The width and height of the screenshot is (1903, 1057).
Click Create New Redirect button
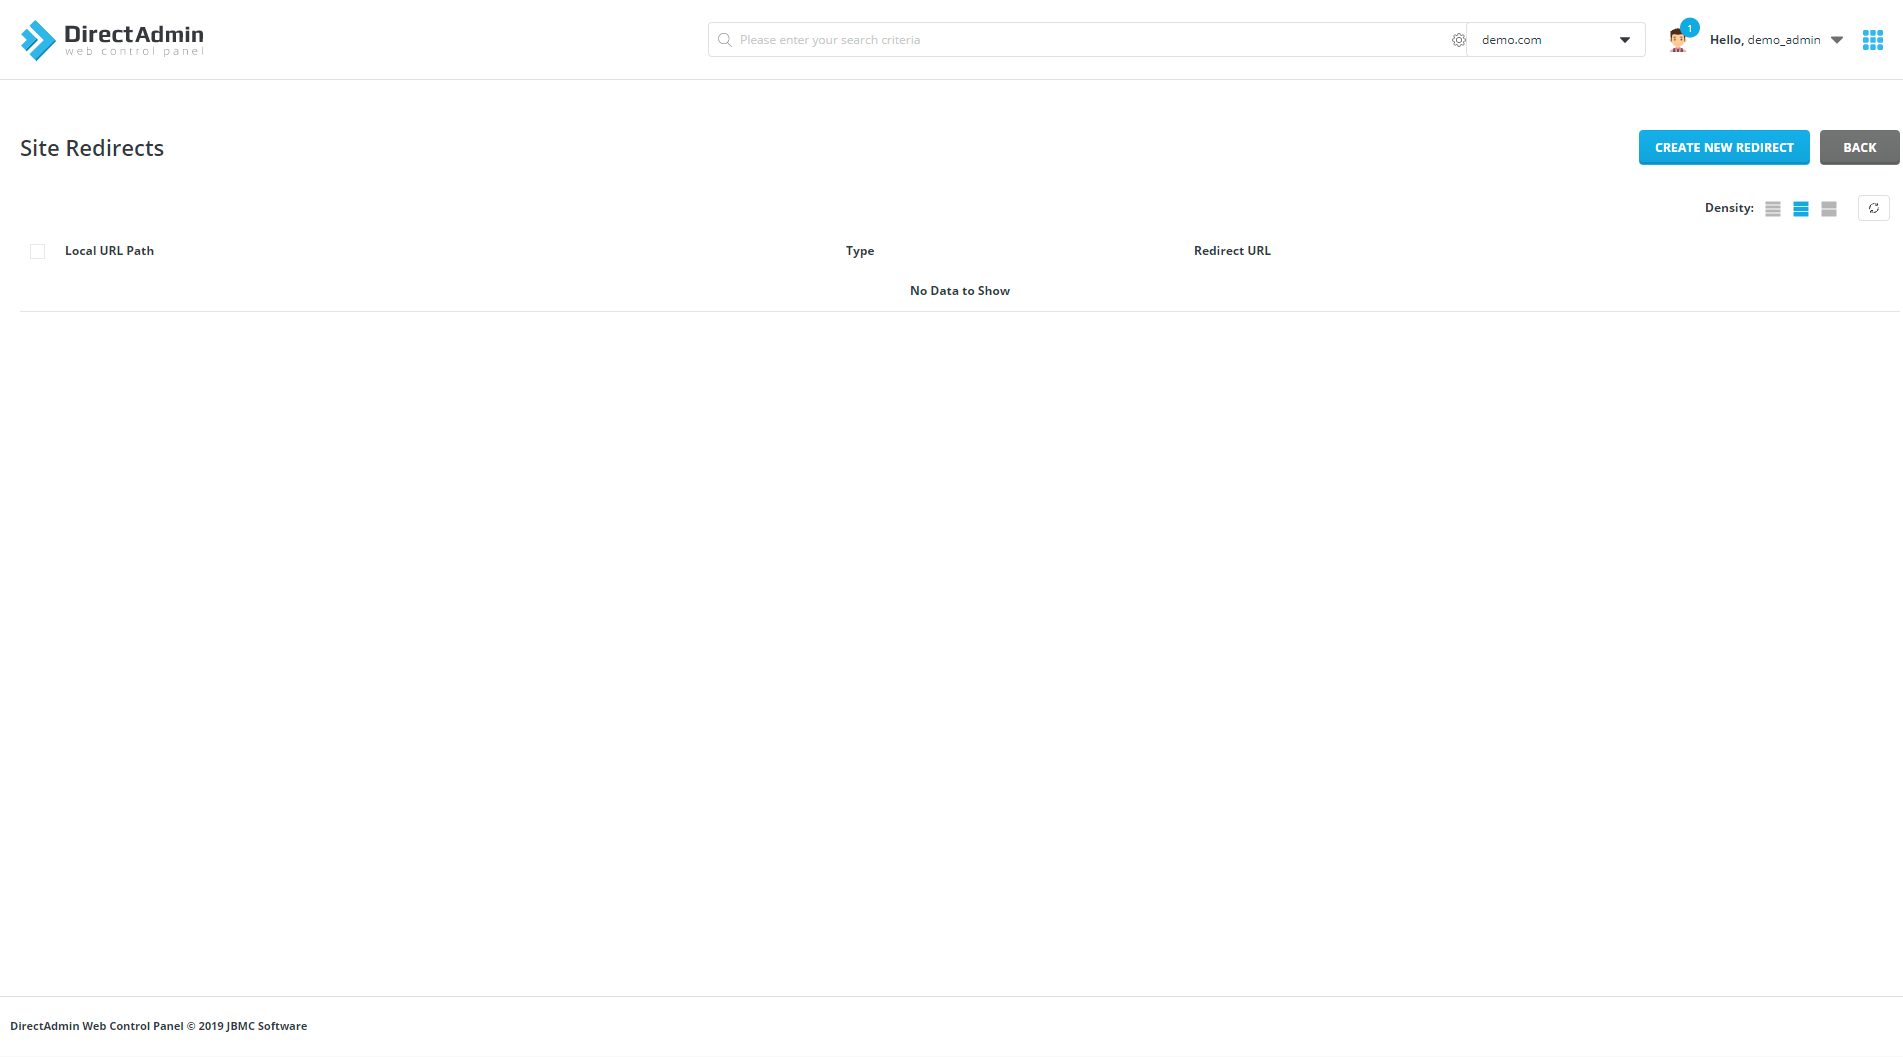[1724, 147]
